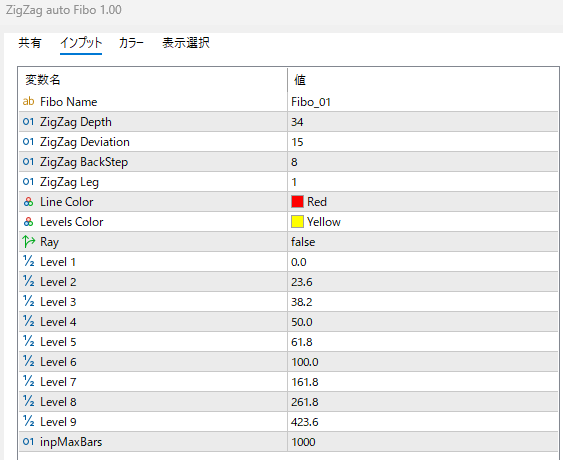Select the インプット tab

[x=81, y=43]
